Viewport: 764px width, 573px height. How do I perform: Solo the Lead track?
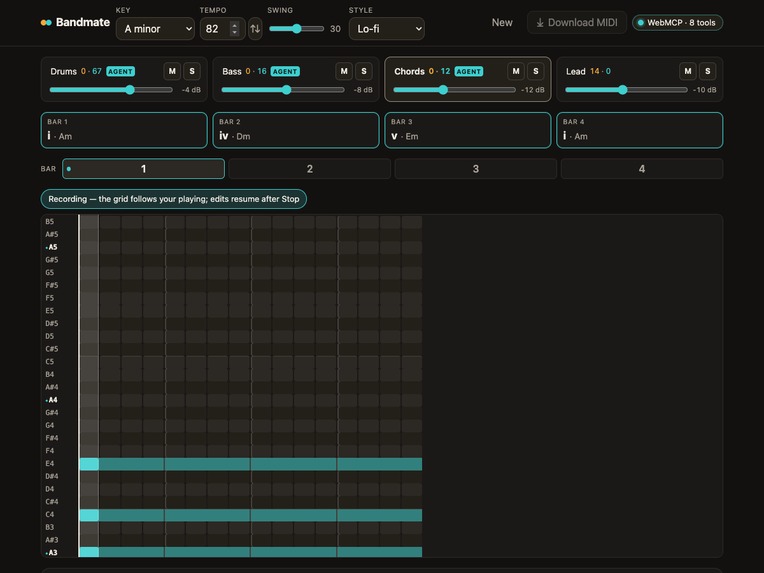708,71
